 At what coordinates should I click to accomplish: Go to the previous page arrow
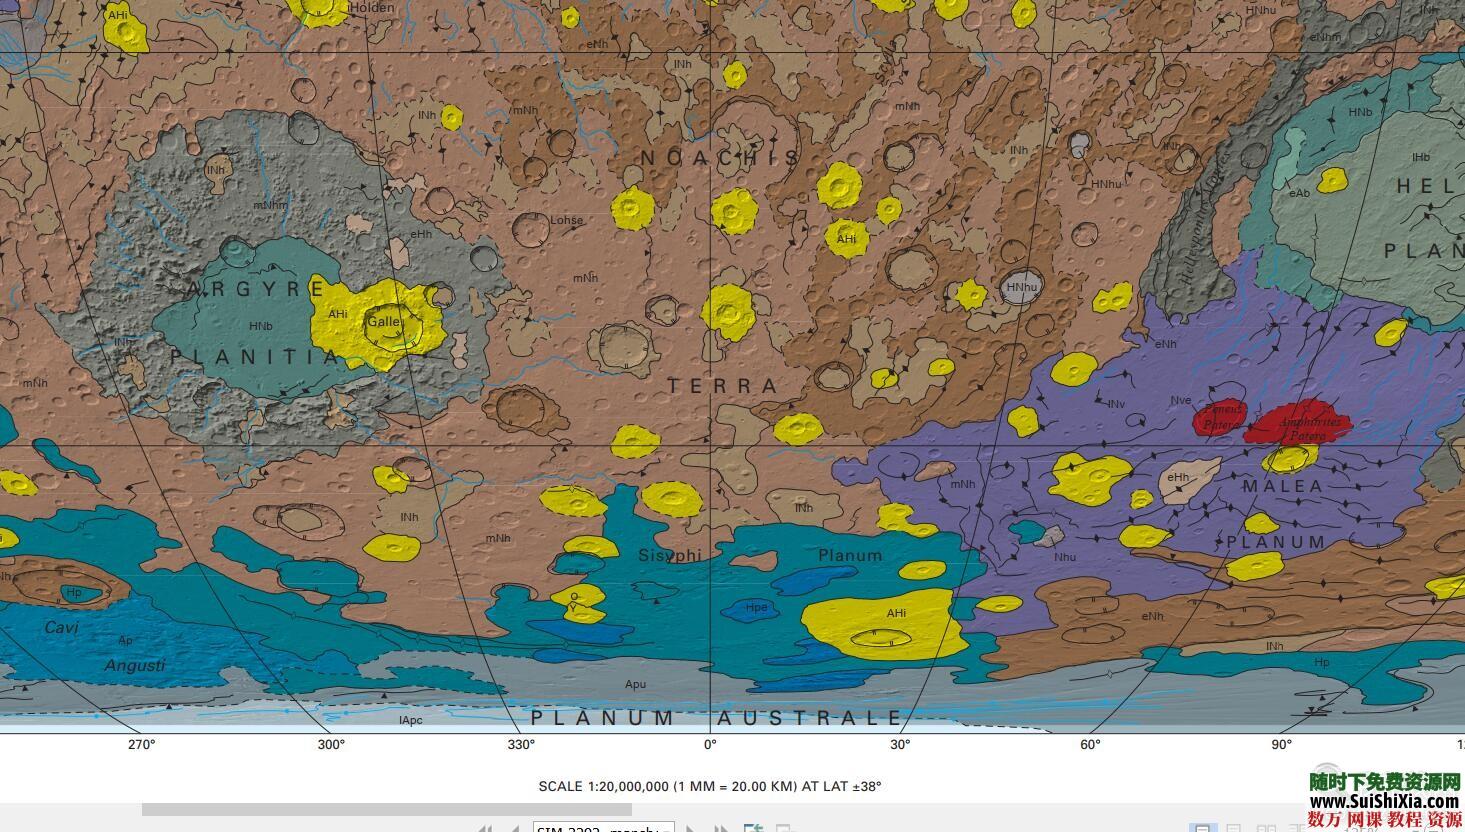tap(515, 828)
